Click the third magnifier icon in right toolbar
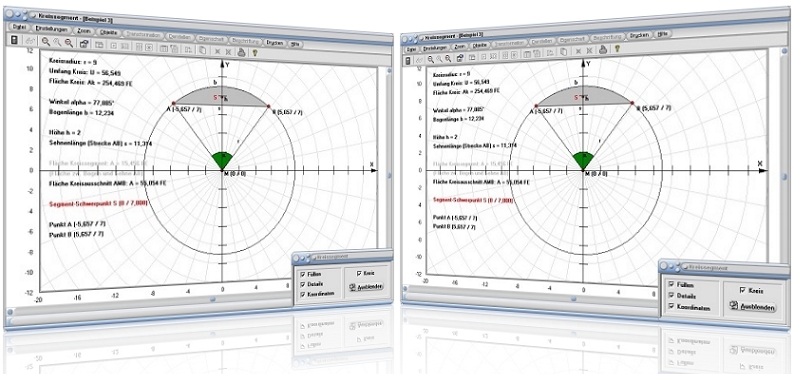 [448, 58]
